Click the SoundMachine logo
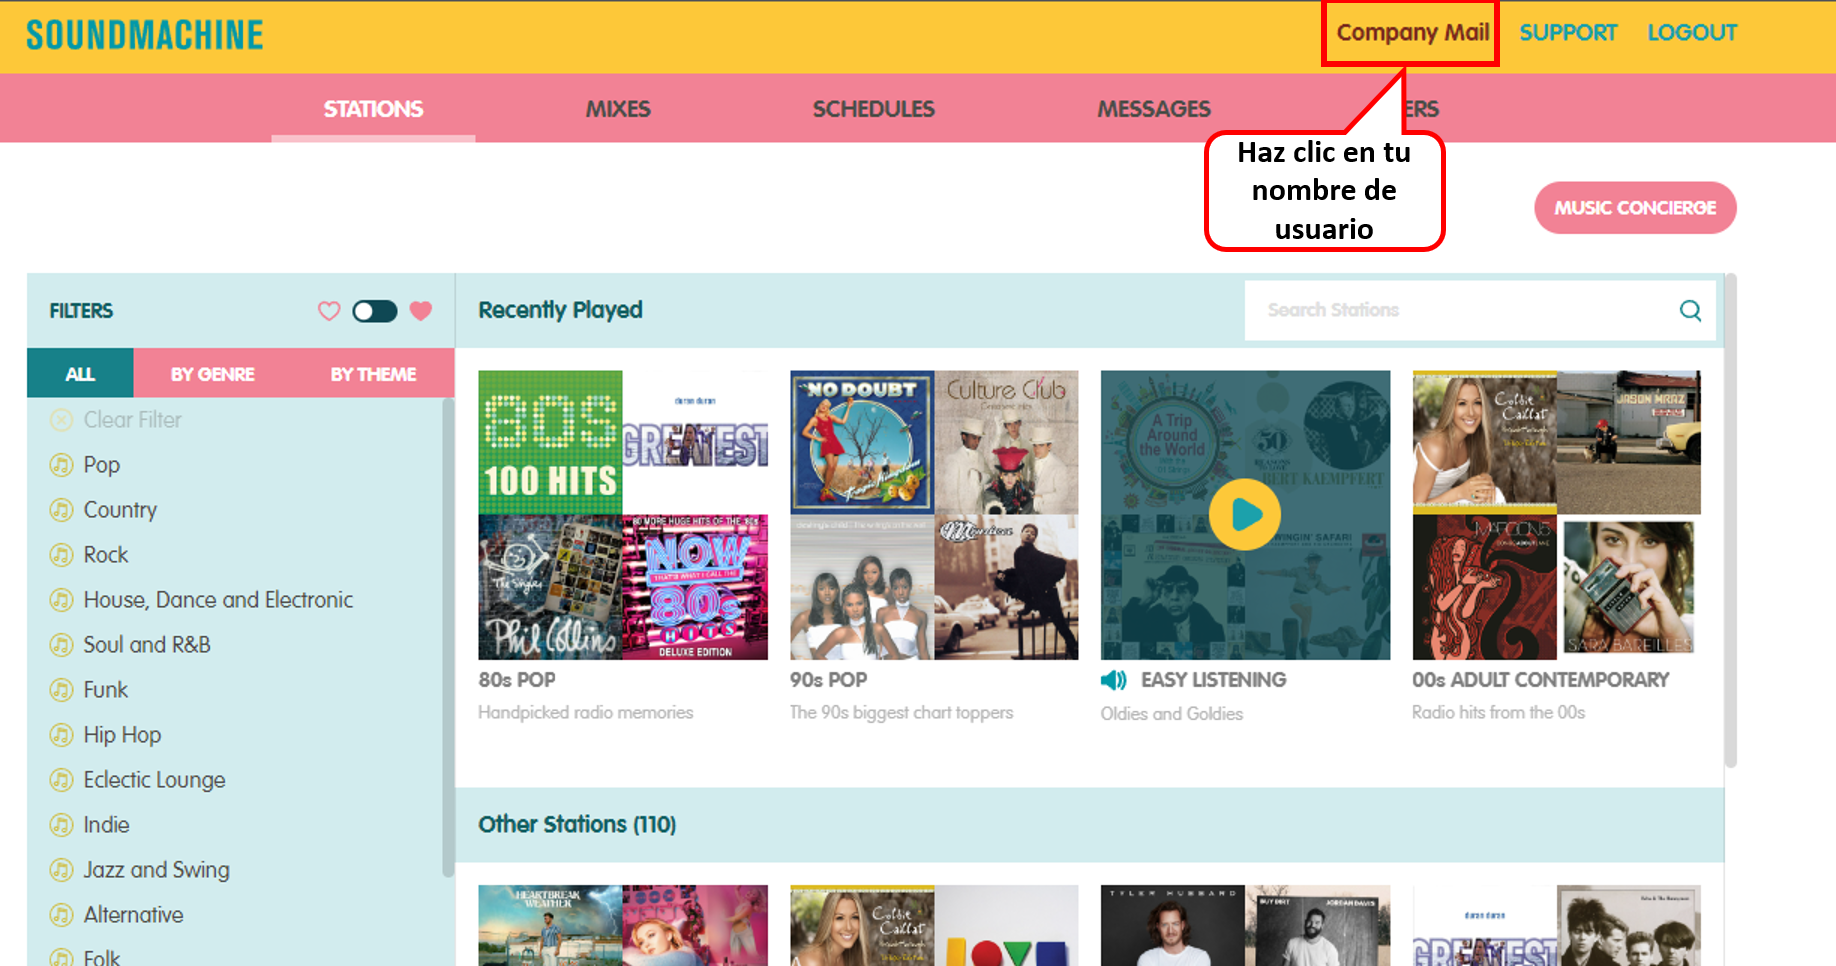The height and width of the screenshot is (966, 1836). (x=145, y=35)
